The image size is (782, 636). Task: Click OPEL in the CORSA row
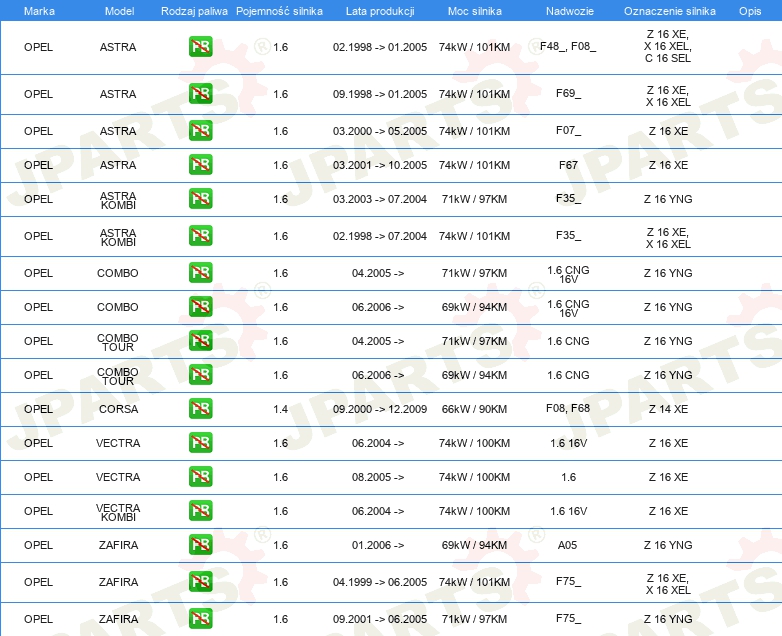(38, 409)
